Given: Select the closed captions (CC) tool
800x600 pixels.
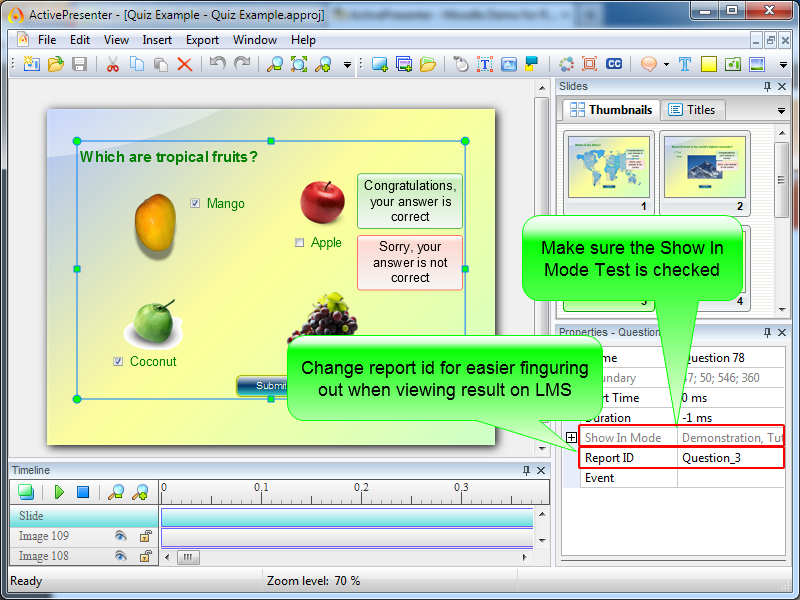Looking at the screenshot, I should pyautogui.click(x=614, y=64).
